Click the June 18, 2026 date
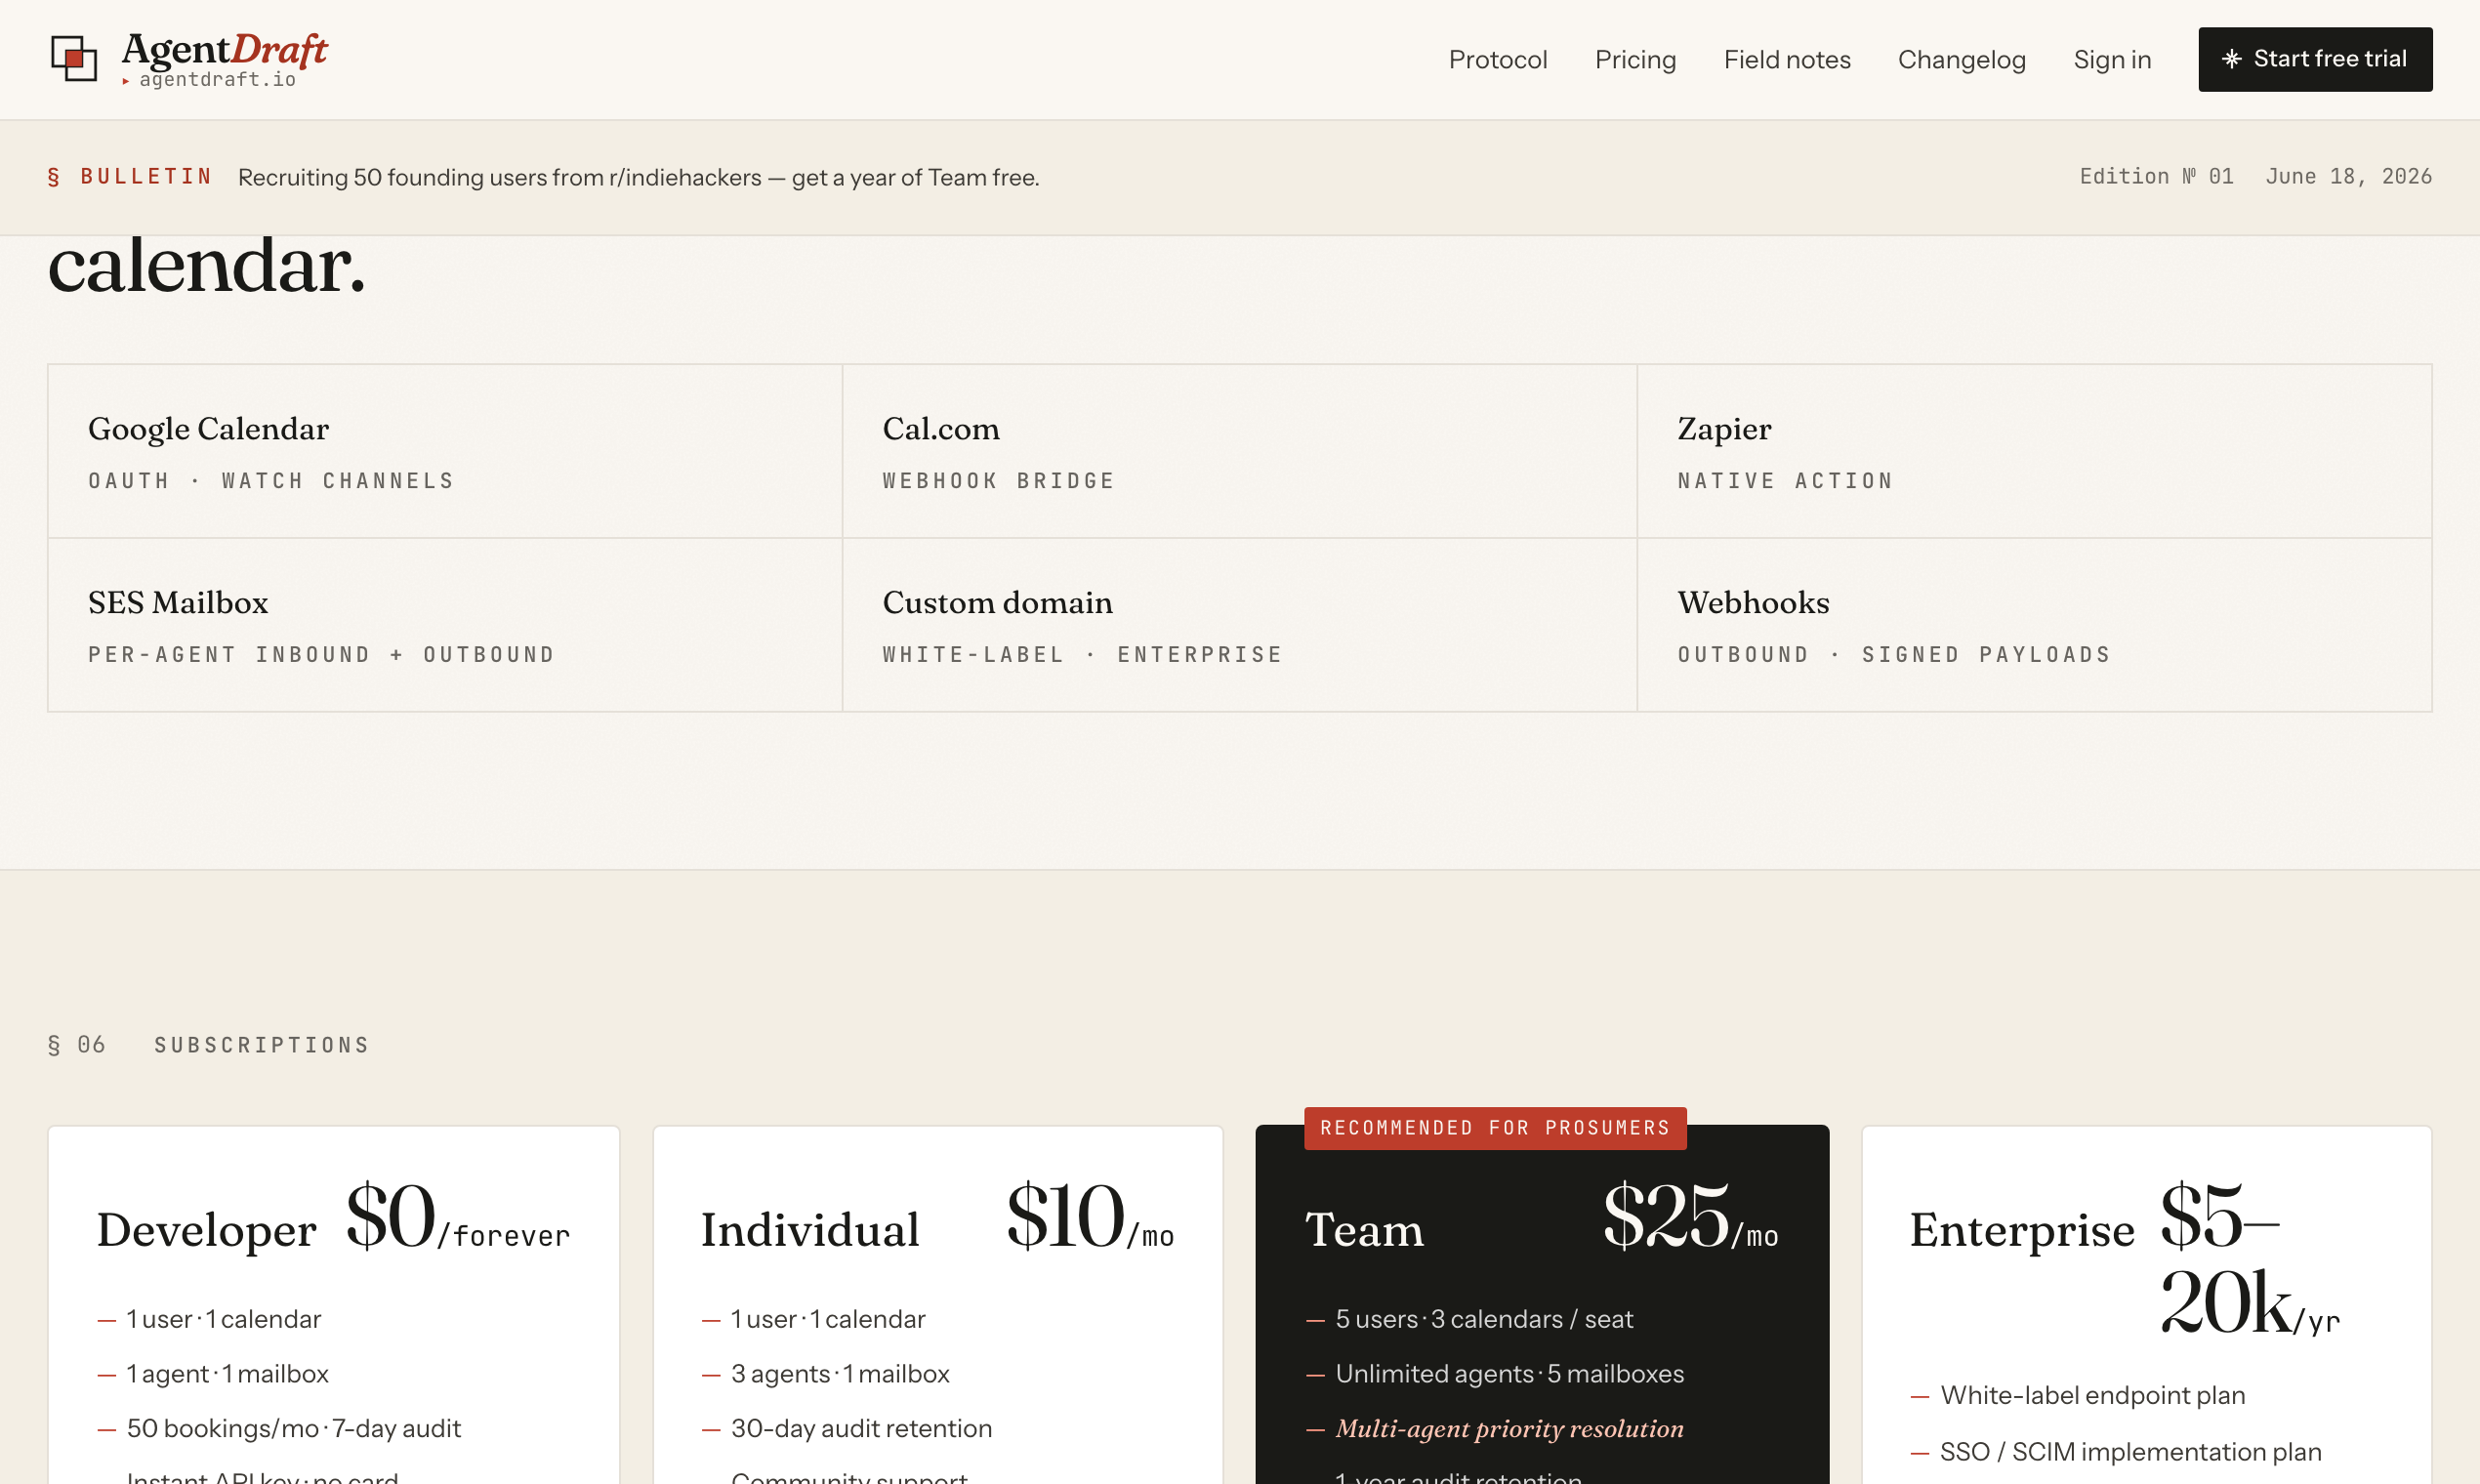This screenshot has width=2480, height=1484. pyautogui.click(x=2347, y=177)
